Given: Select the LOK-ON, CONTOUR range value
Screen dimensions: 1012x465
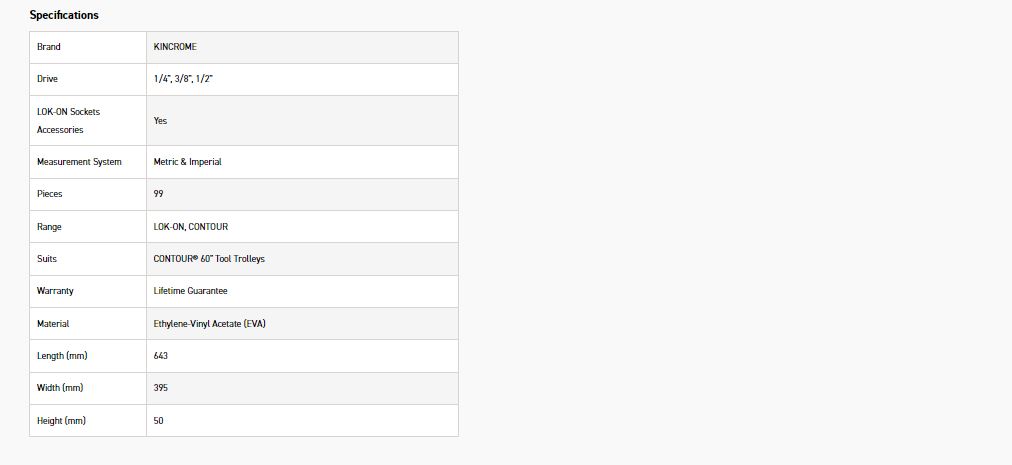Looking at the screenshot, I should click(x=191, y=227).
